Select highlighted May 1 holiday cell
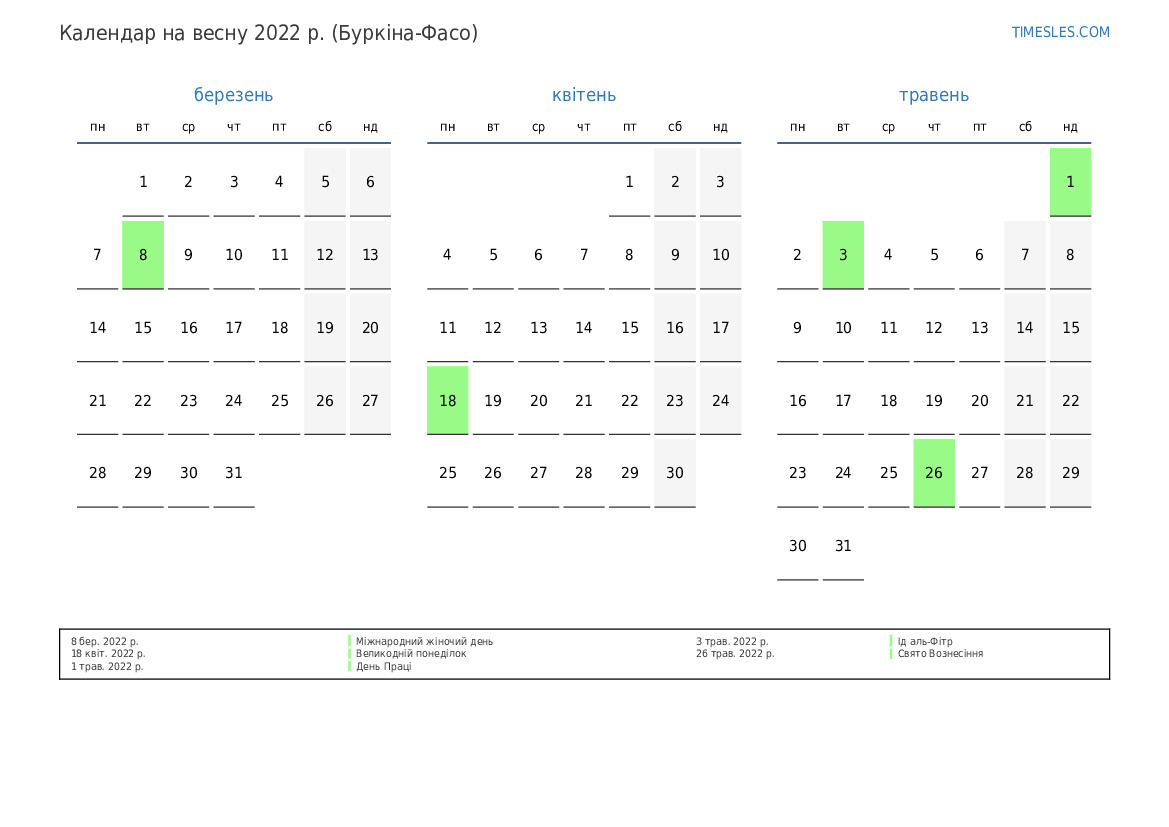This screenshot has height=827, width=1169. pyautogui.click(x=1070, y=182)
